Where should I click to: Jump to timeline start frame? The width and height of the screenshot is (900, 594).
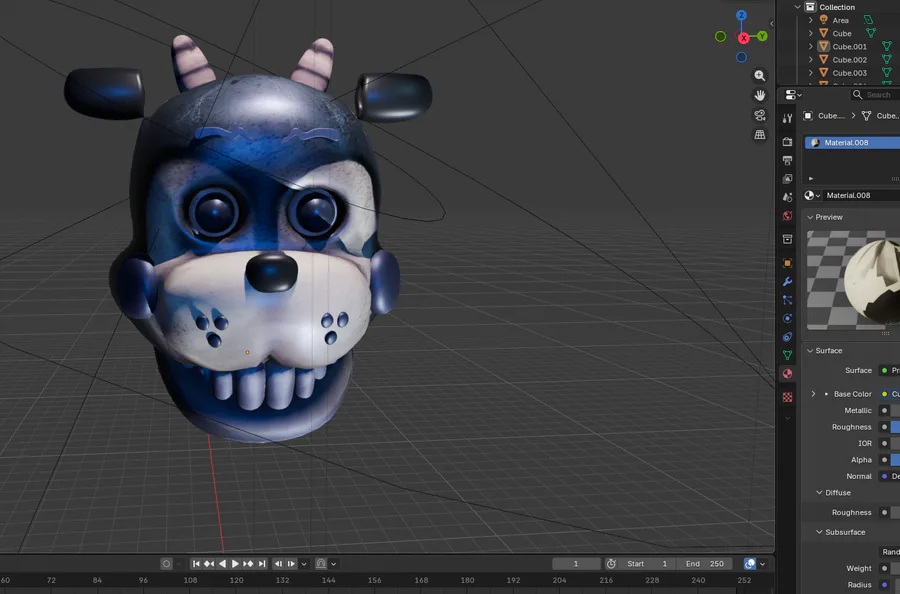point(196,564)
